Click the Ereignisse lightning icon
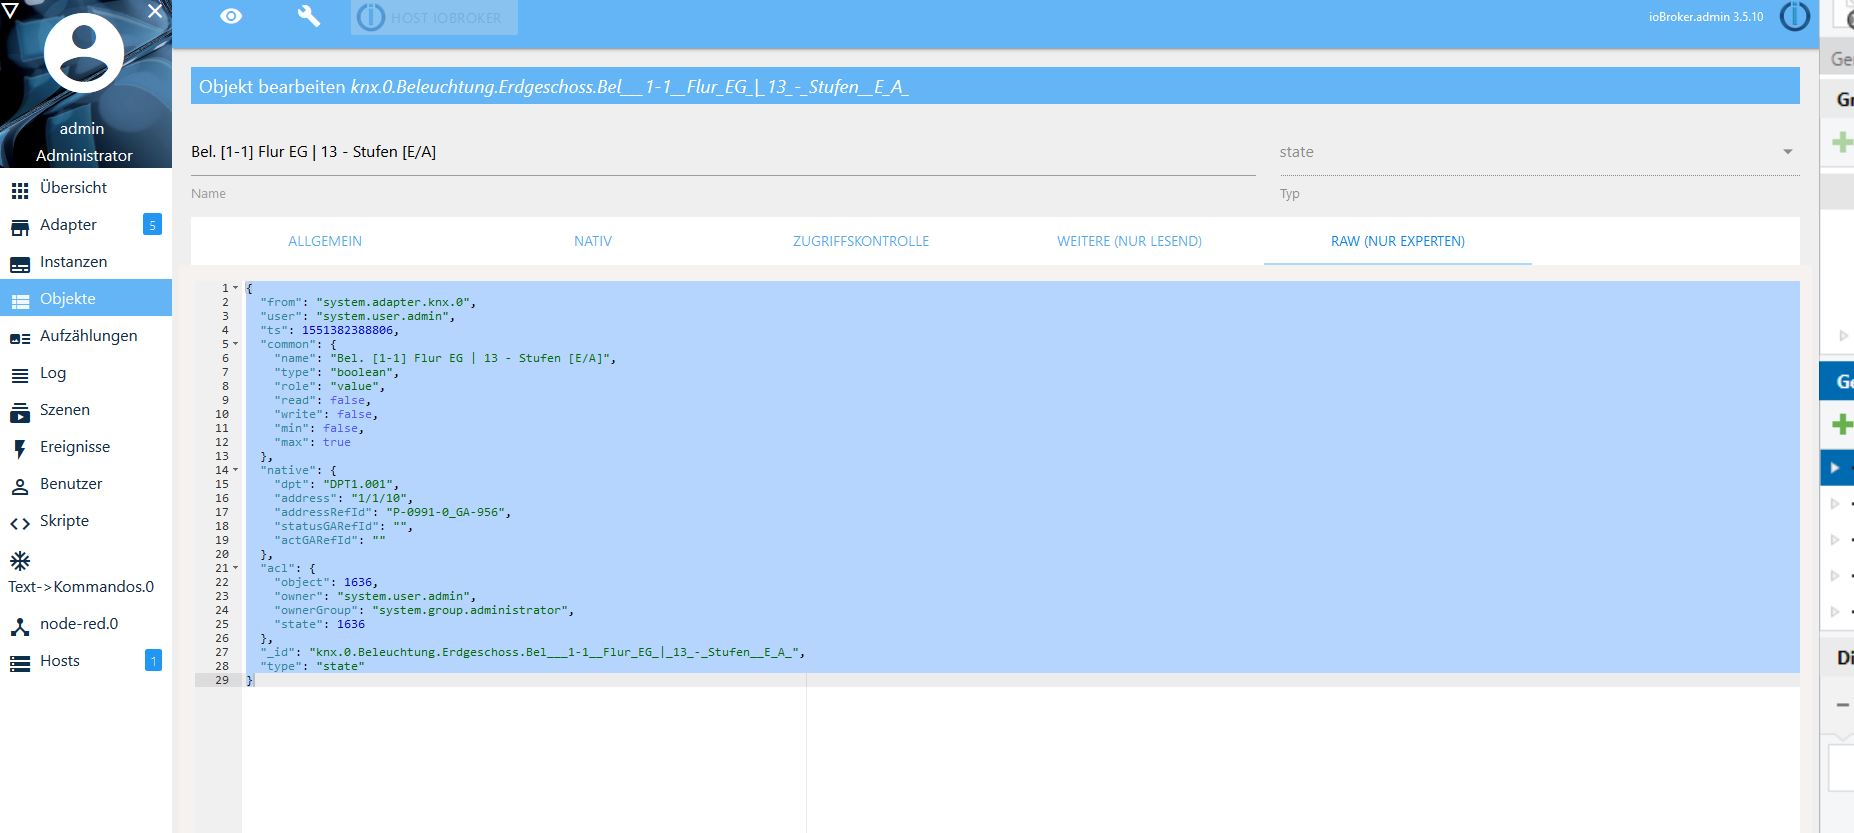The image size is (1854, 833). [x=20, y=450]
